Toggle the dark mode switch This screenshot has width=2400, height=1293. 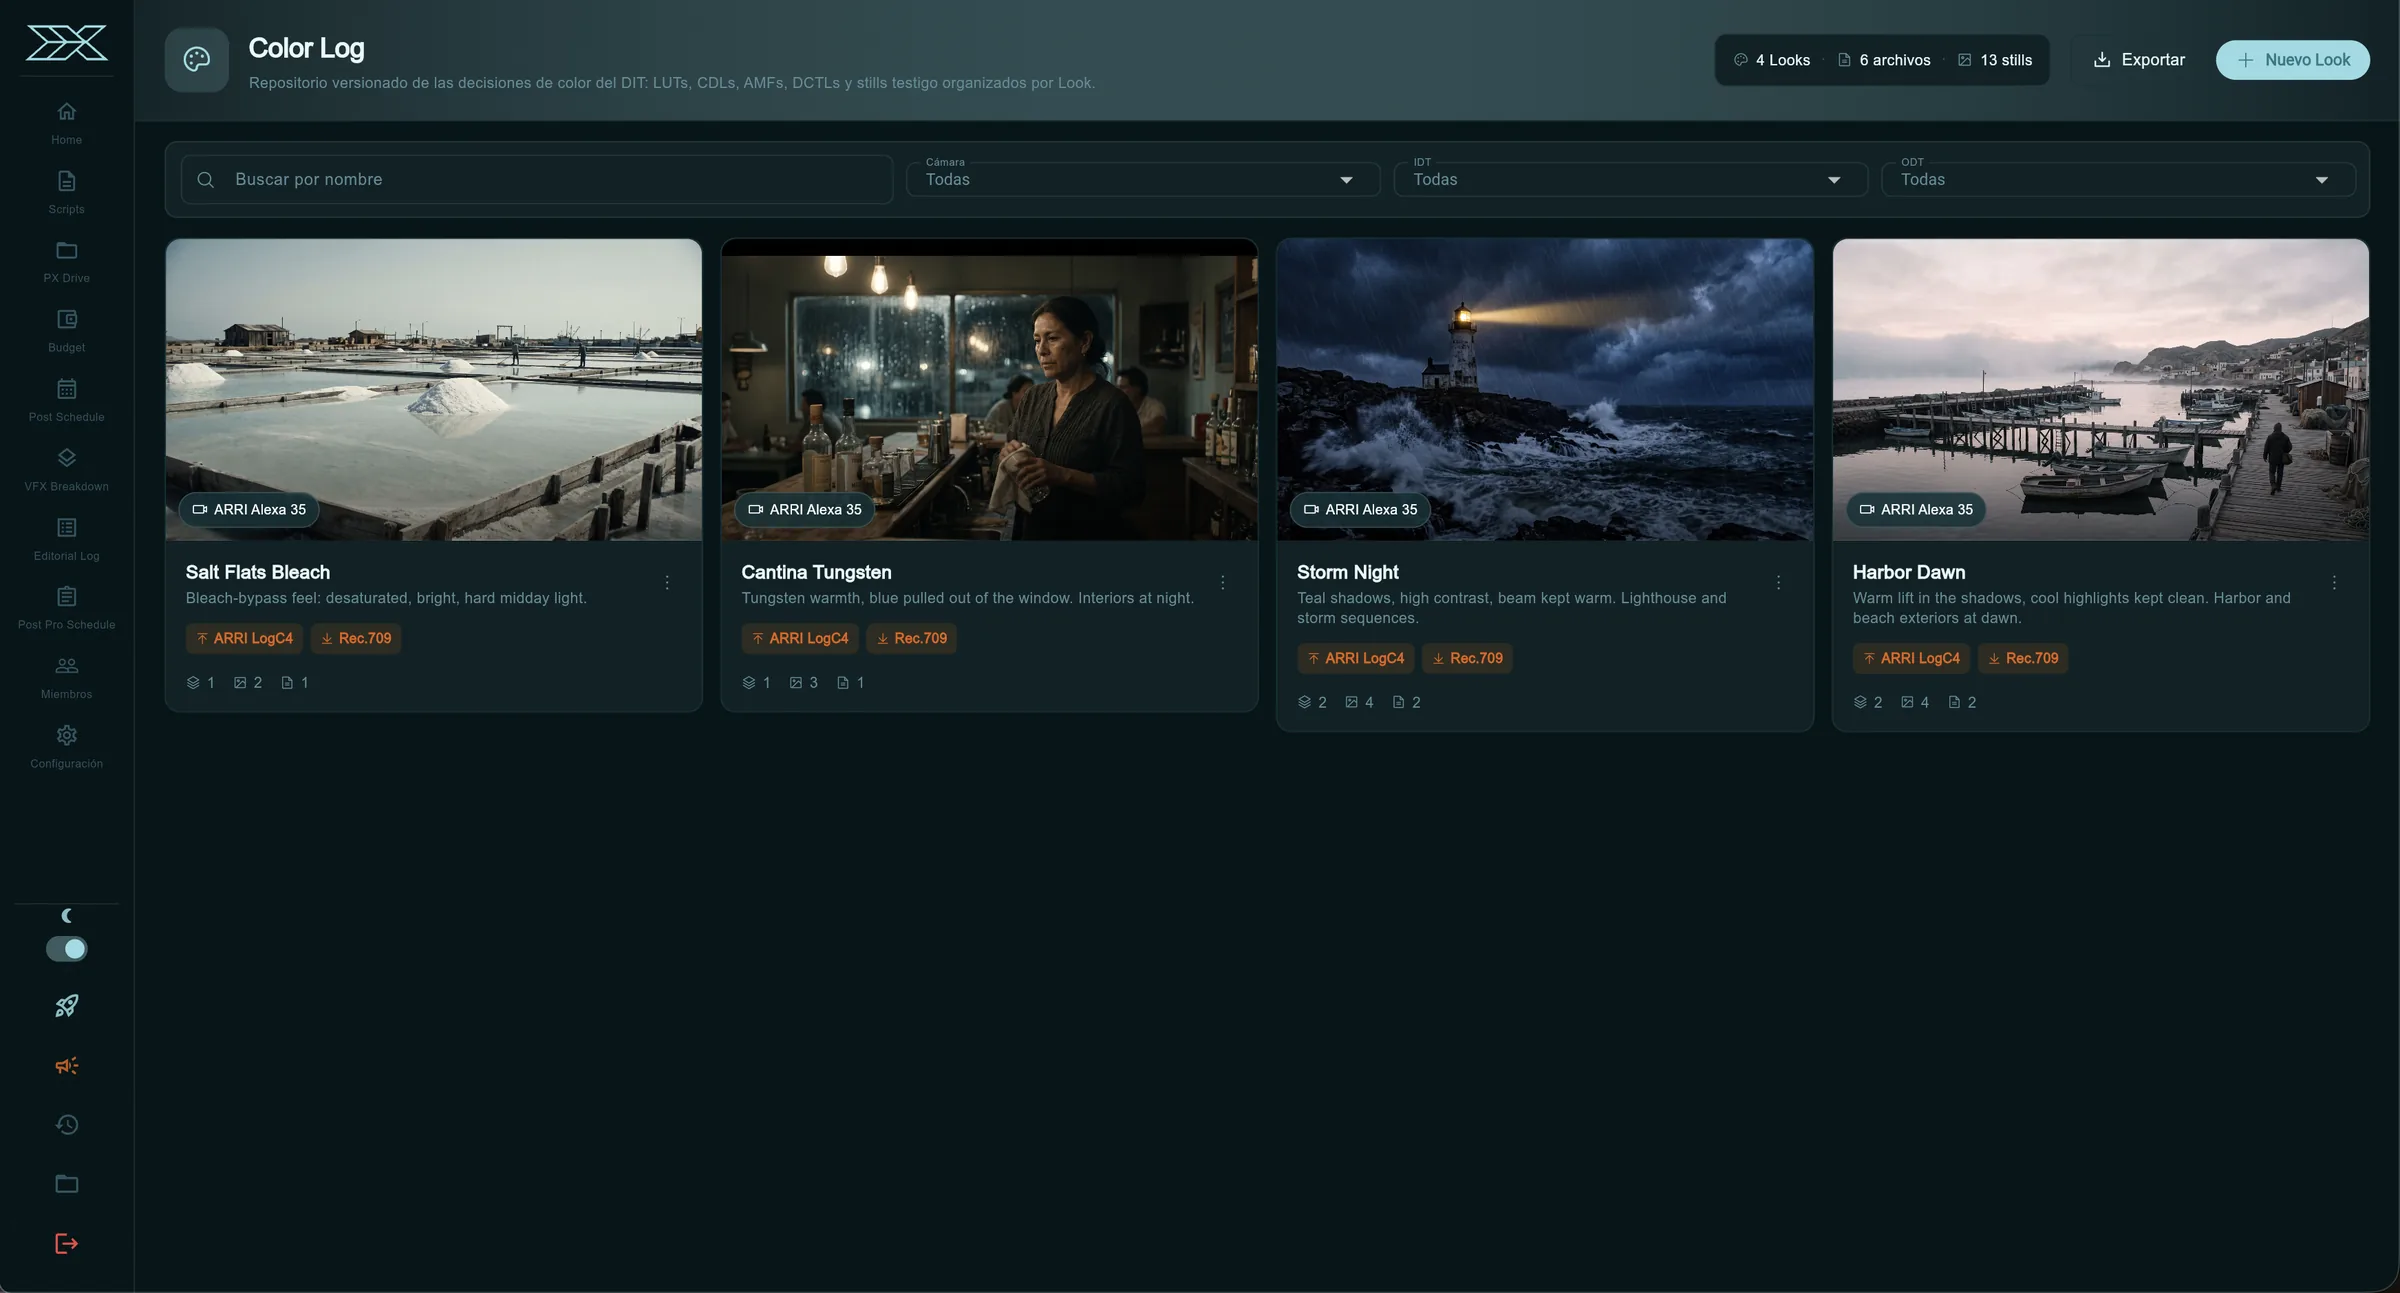(66, 948)
